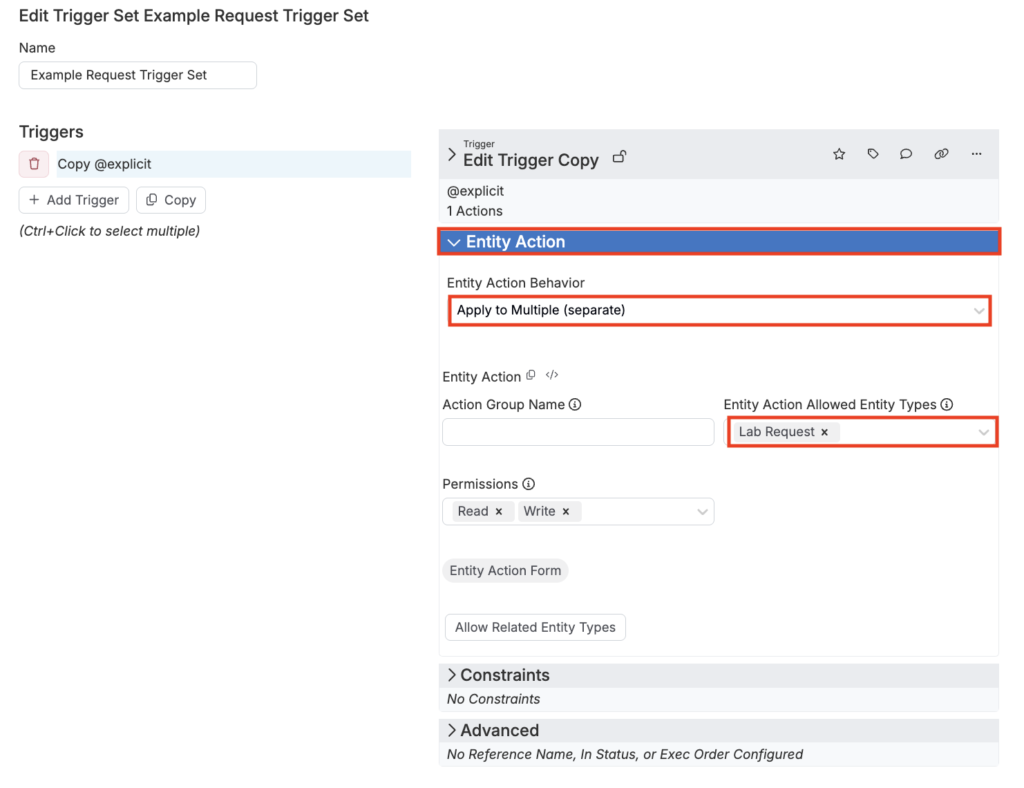The height and width of the screenshot is (788, 1024).
Task: Open comments with the speech bubble icon
Action: coord(906,154)
